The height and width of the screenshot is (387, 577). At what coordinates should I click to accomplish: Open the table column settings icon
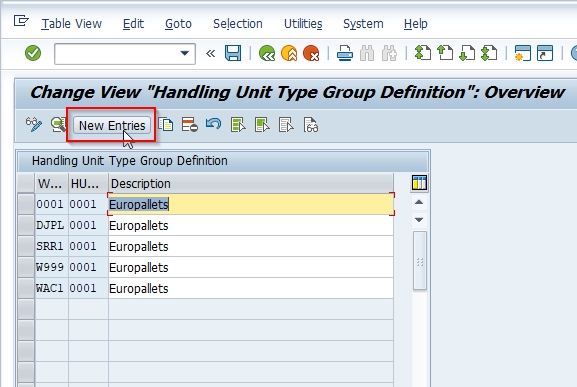[419, 182]
